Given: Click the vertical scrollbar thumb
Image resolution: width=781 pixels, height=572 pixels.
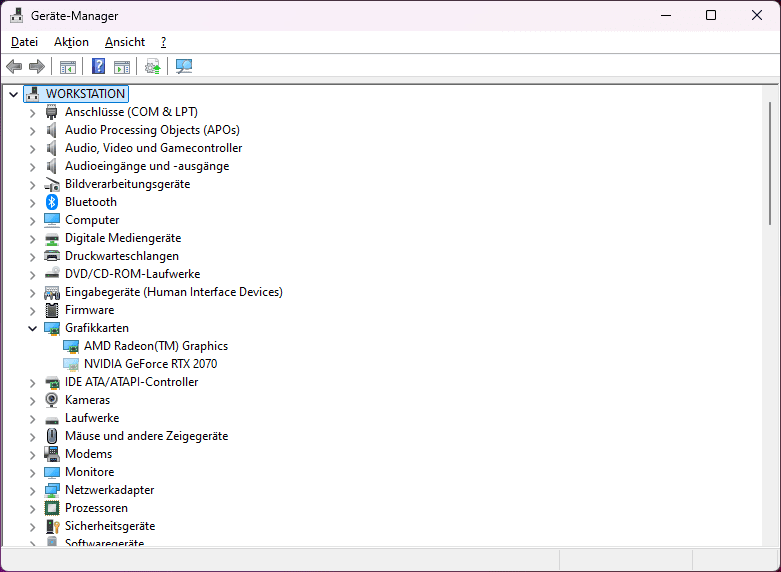Looking at the screenshot, I should click(770, 163).
